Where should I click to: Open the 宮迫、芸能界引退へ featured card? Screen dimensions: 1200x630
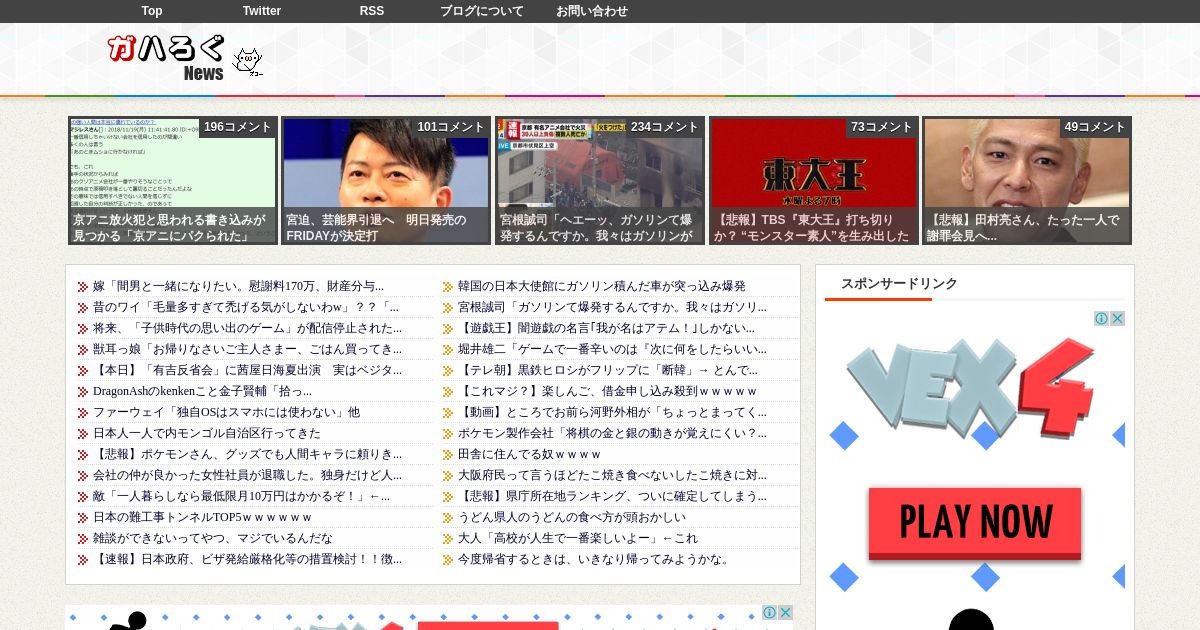386,180
